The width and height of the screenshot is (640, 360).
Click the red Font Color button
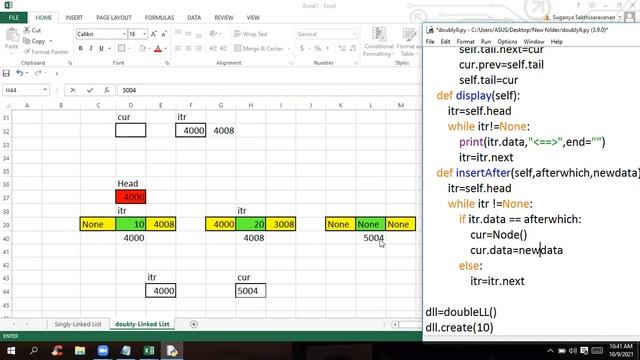tap(158, 49)
